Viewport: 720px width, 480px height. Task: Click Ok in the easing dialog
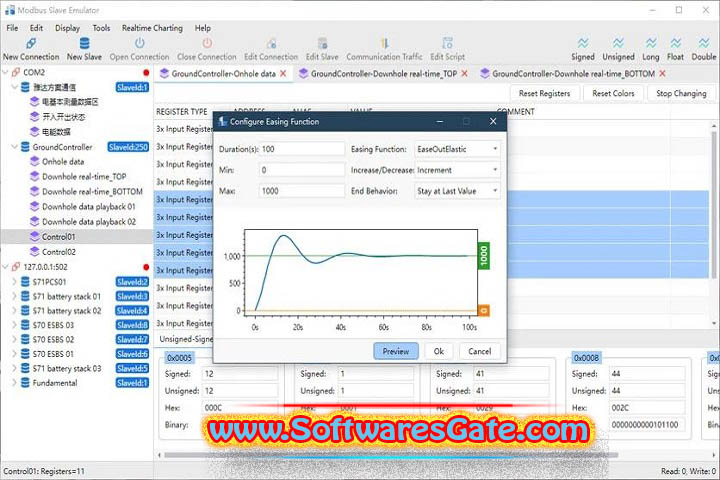[439, 351]
